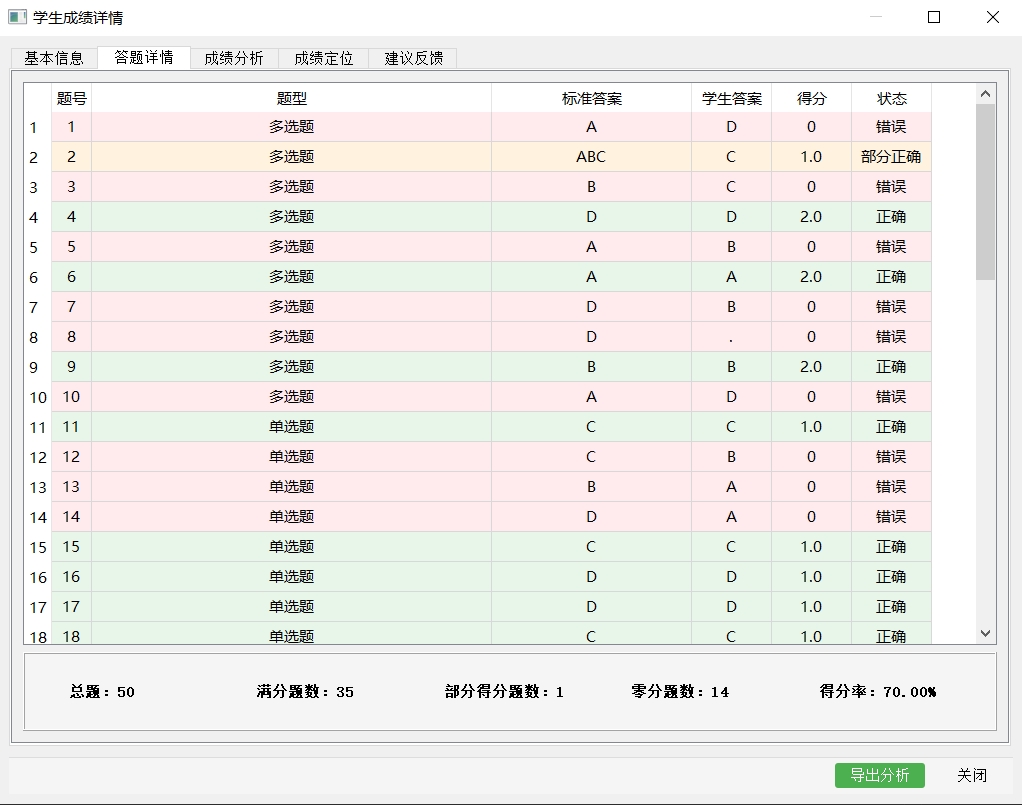The width and height of the screenshot is (1022, 805).
Task: Open the 成绩分析 tab
Action: [234, 58]
